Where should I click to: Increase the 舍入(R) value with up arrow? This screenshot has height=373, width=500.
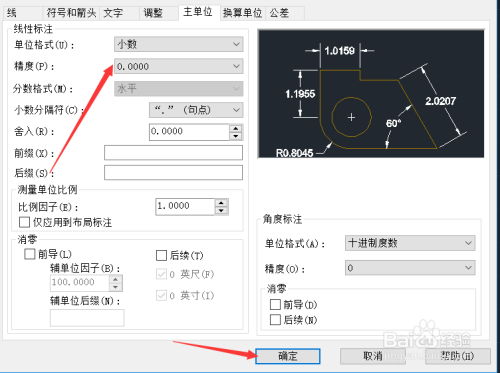pyautogui.click(x=236, y=129)
